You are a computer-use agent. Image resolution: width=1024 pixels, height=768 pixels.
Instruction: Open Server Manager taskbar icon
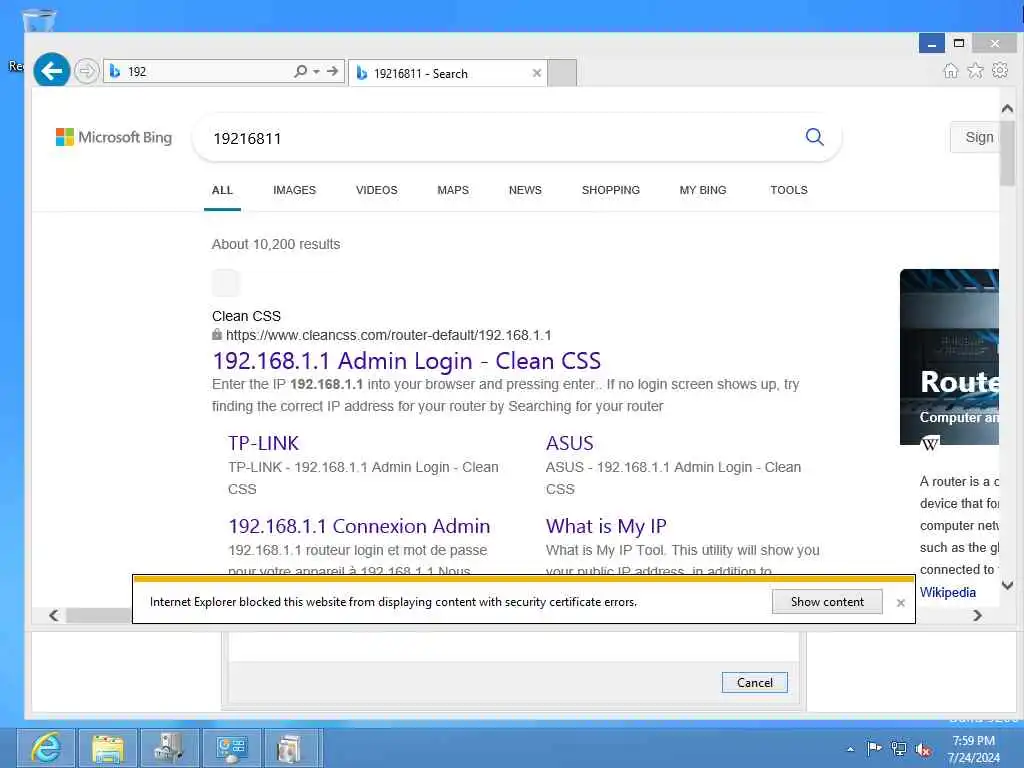[x=170, y=748]
